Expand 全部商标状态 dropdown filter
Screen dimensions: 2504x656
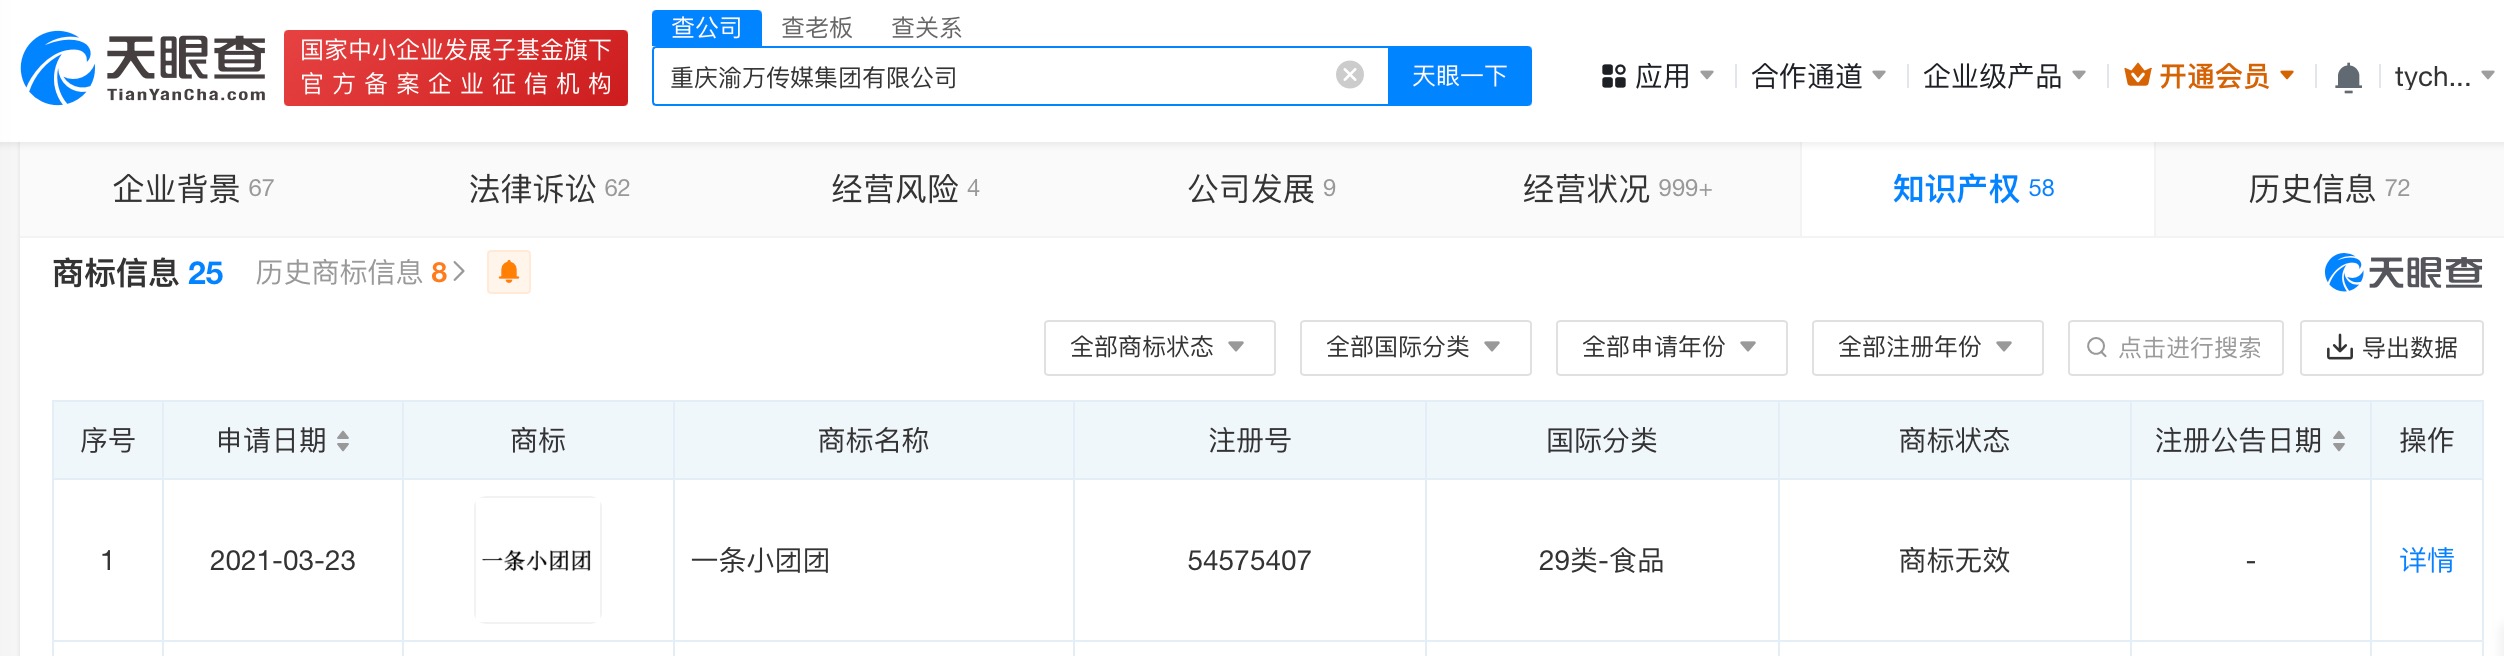(x=1158, y=348)
